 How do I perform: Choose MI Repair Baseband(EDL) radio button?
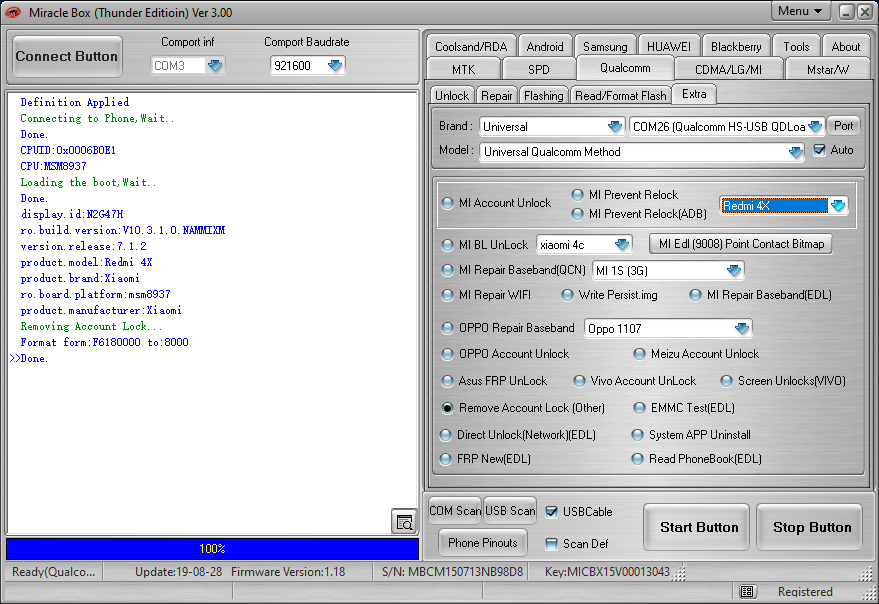[x=695, y=295]
